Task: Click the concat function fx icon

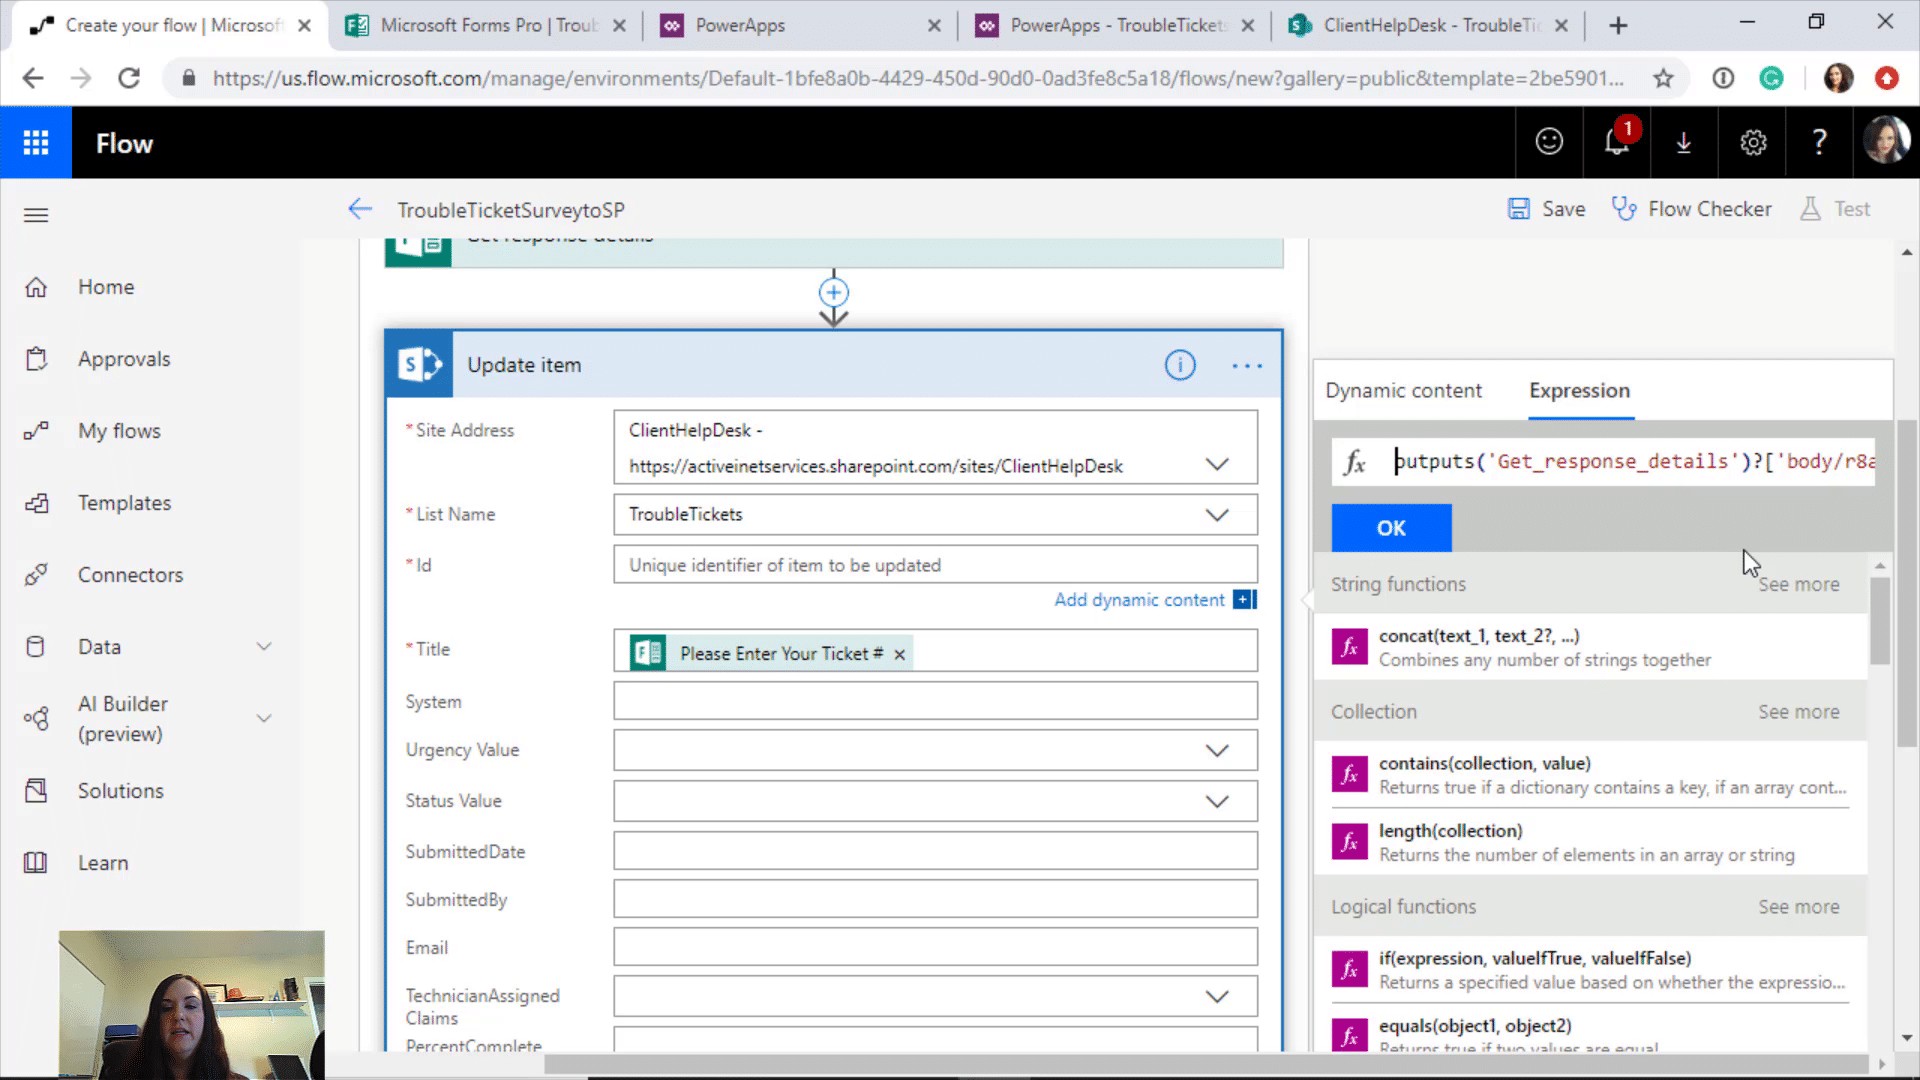Action: coord(1349,647)
